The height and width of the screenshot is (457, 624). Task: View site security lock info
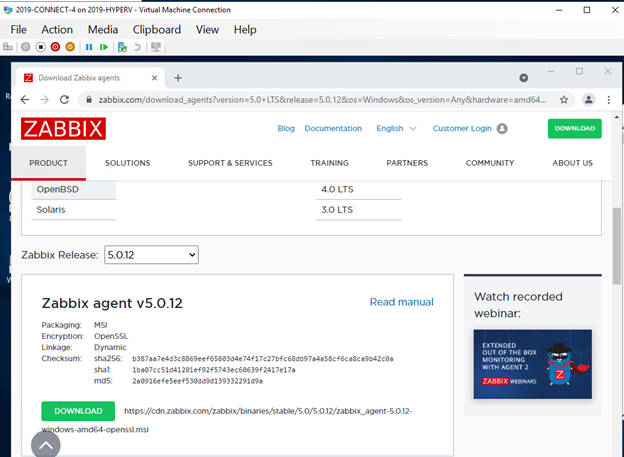[89, 100]
